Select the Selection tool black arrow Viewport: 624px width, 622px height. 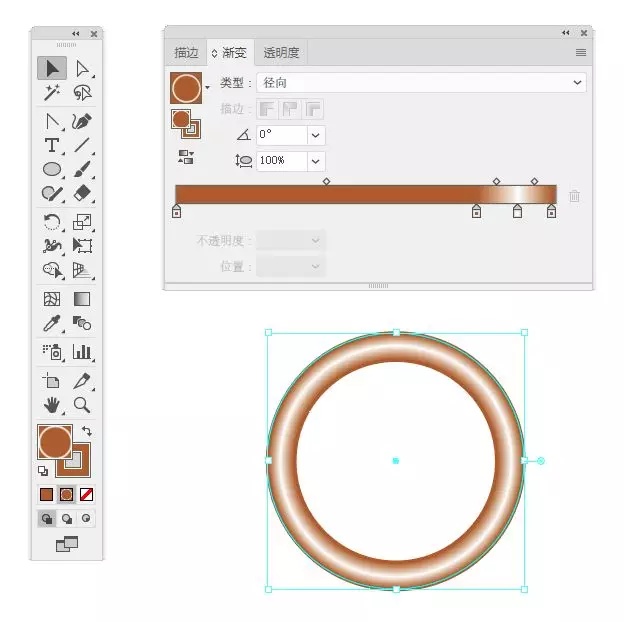[52, 68]
